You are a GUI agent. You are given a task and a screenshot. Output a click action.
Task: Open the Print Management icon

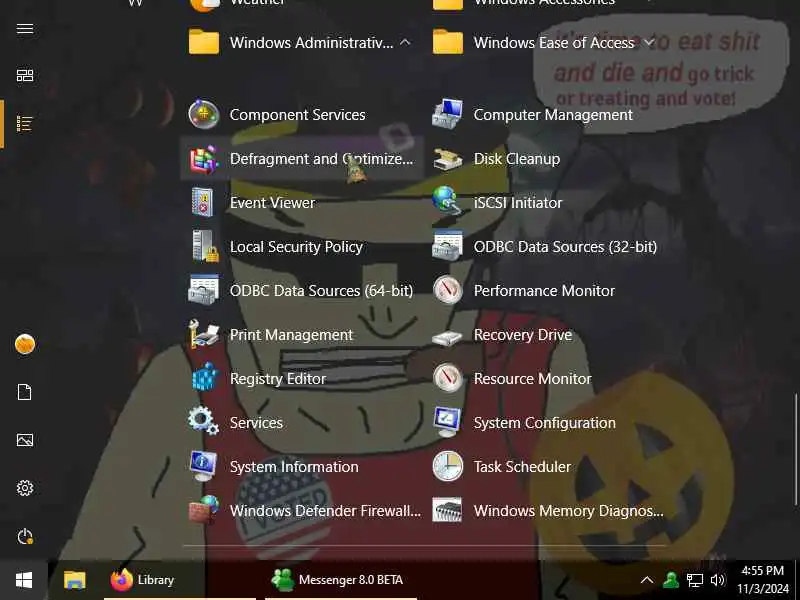pyautogui.click(x=204, y=334)
